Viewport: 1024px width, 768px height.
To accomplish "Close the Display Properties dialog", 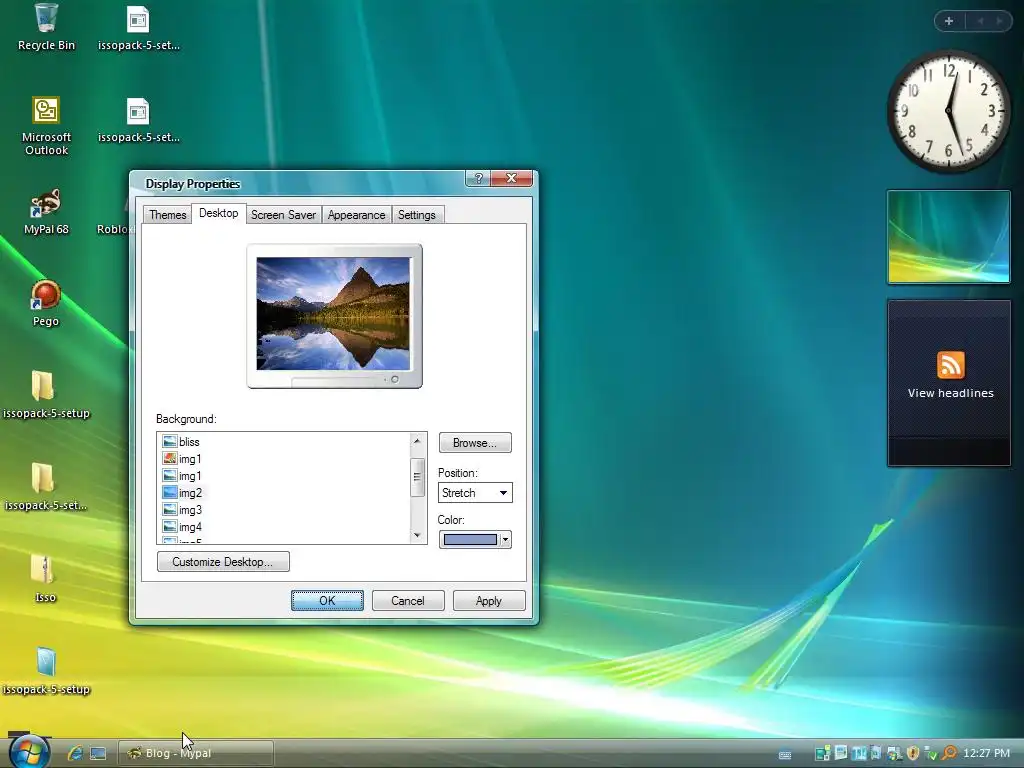I will tap(512, 178).
